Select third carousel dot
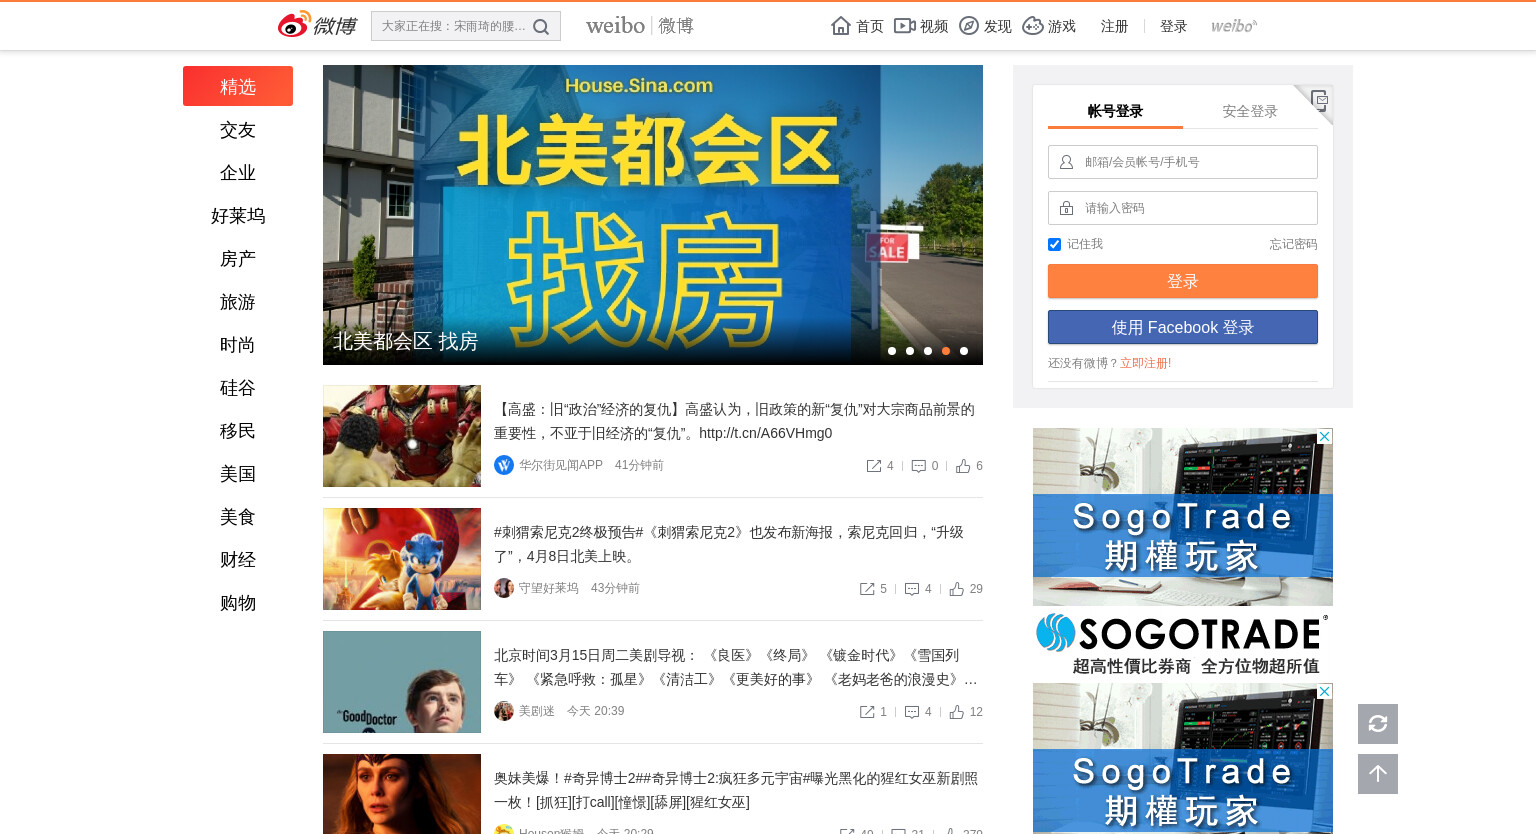The image size is (1536, 834). tap(928, 351)
